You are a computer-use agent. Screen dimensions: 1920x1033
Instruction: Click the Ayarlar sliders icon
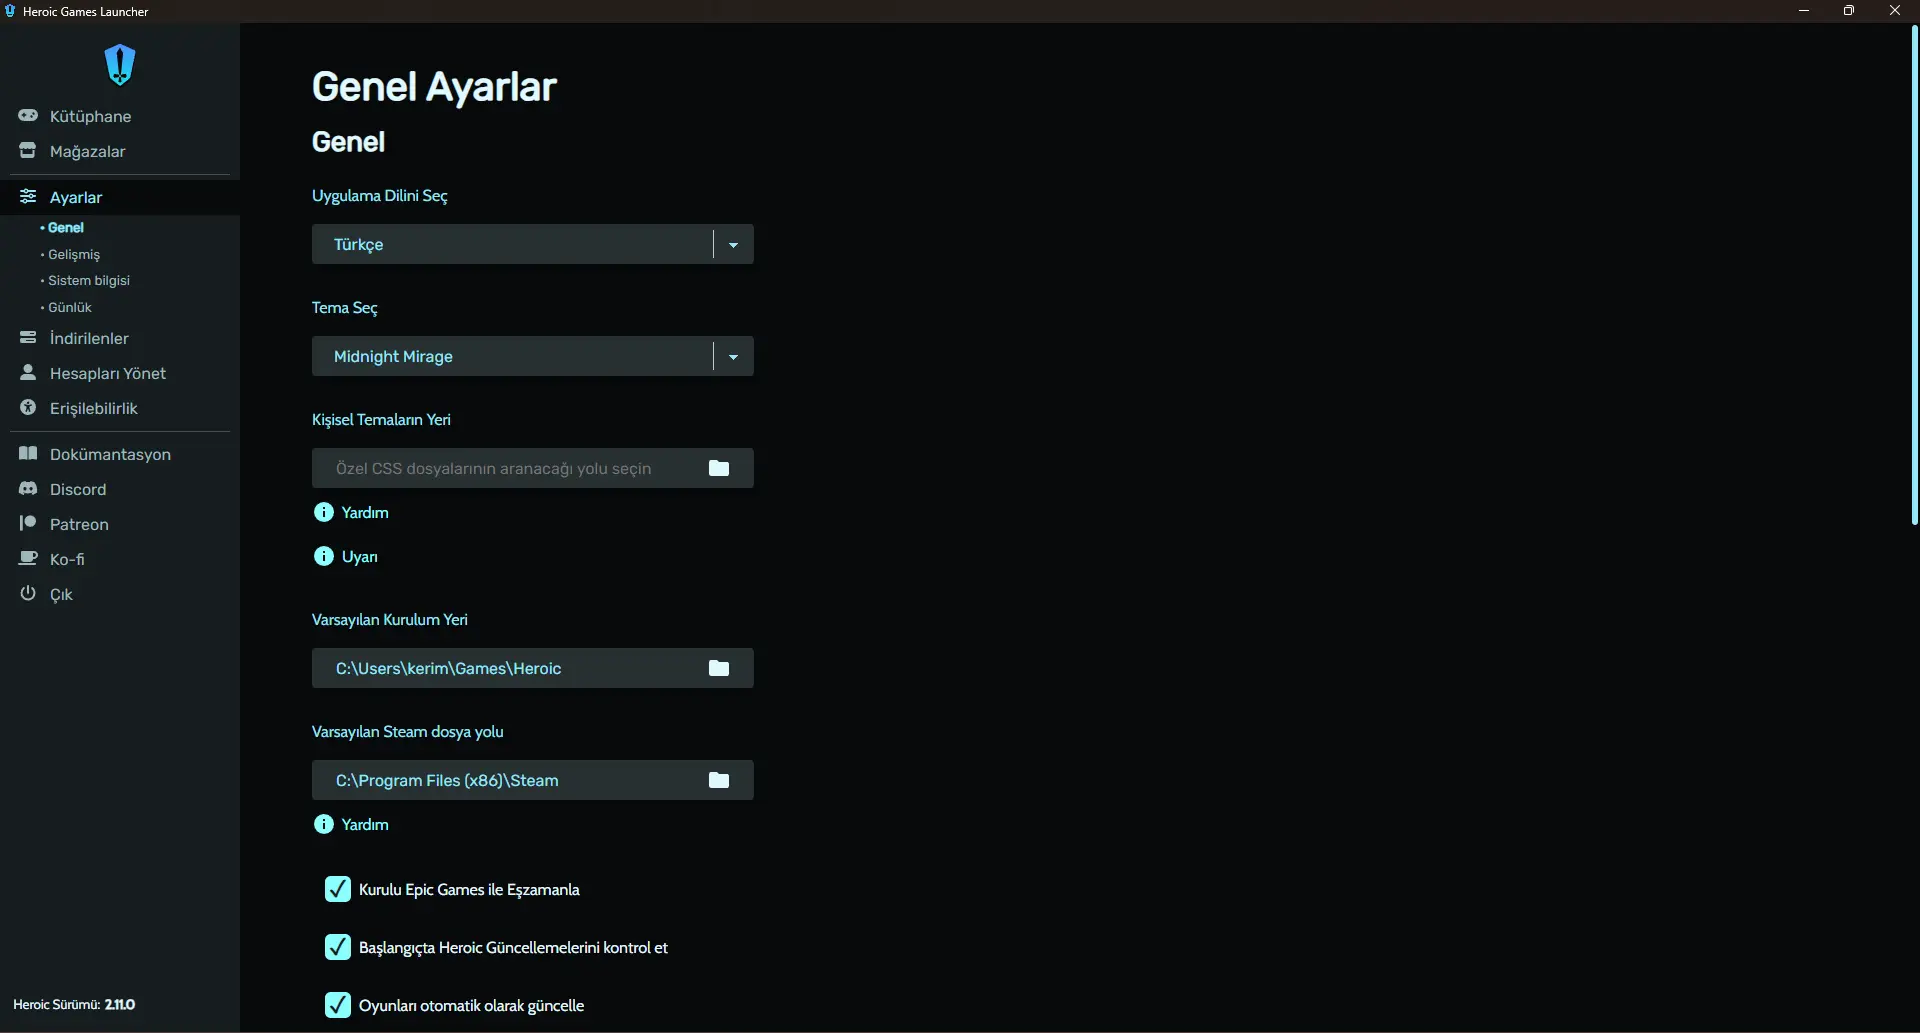click(x=28, y=196)
